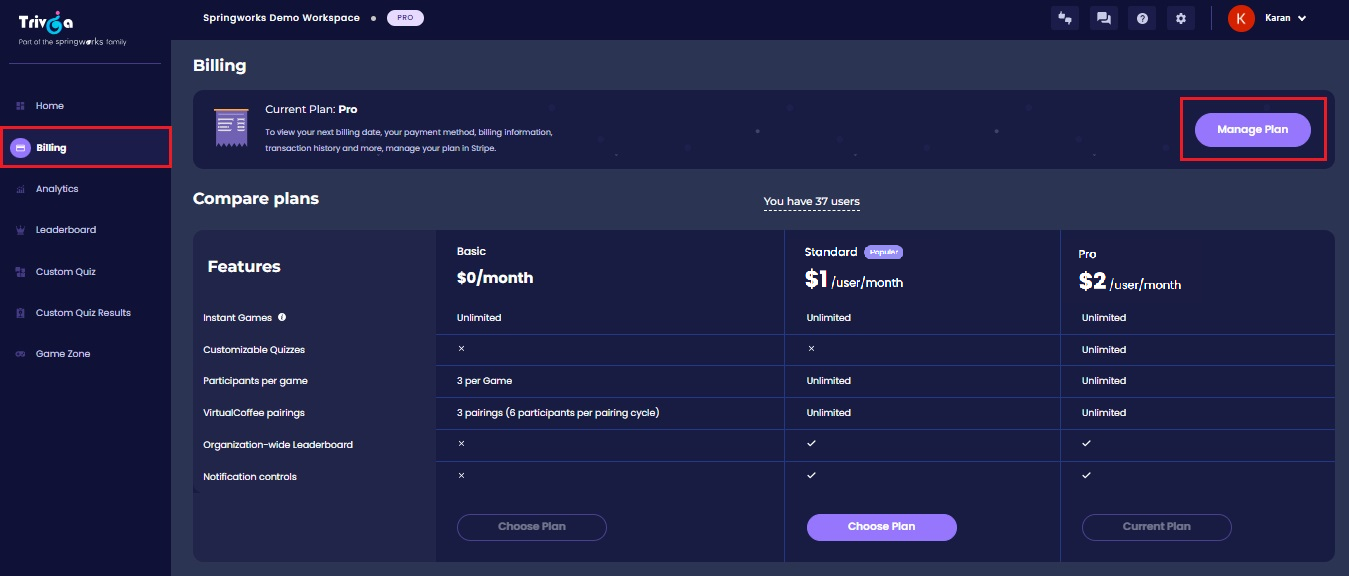Click the Leaderboard crown icon
The image size is (1349, 576).
click(20, 230)
